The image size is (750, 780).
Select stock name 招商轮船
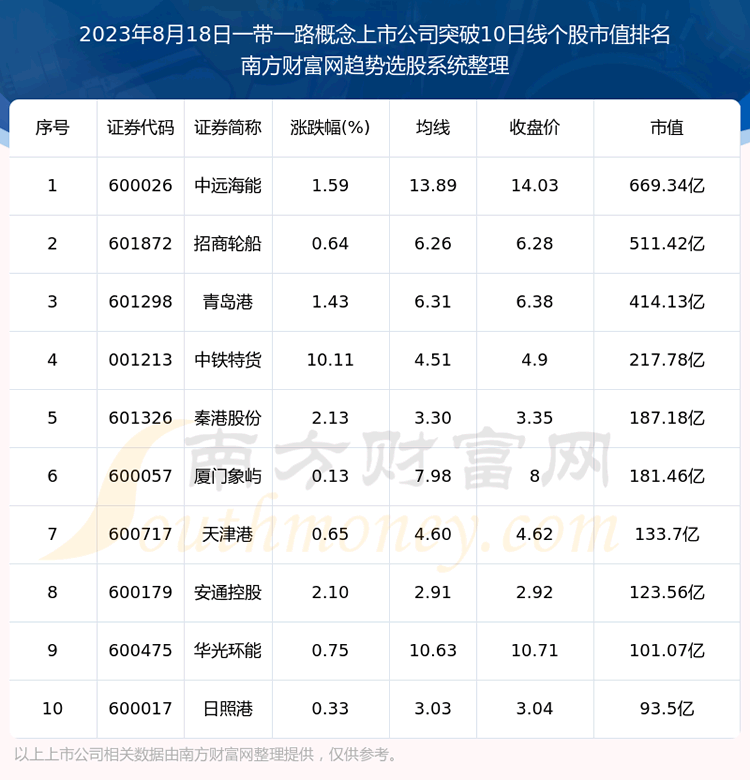point(228,244)
